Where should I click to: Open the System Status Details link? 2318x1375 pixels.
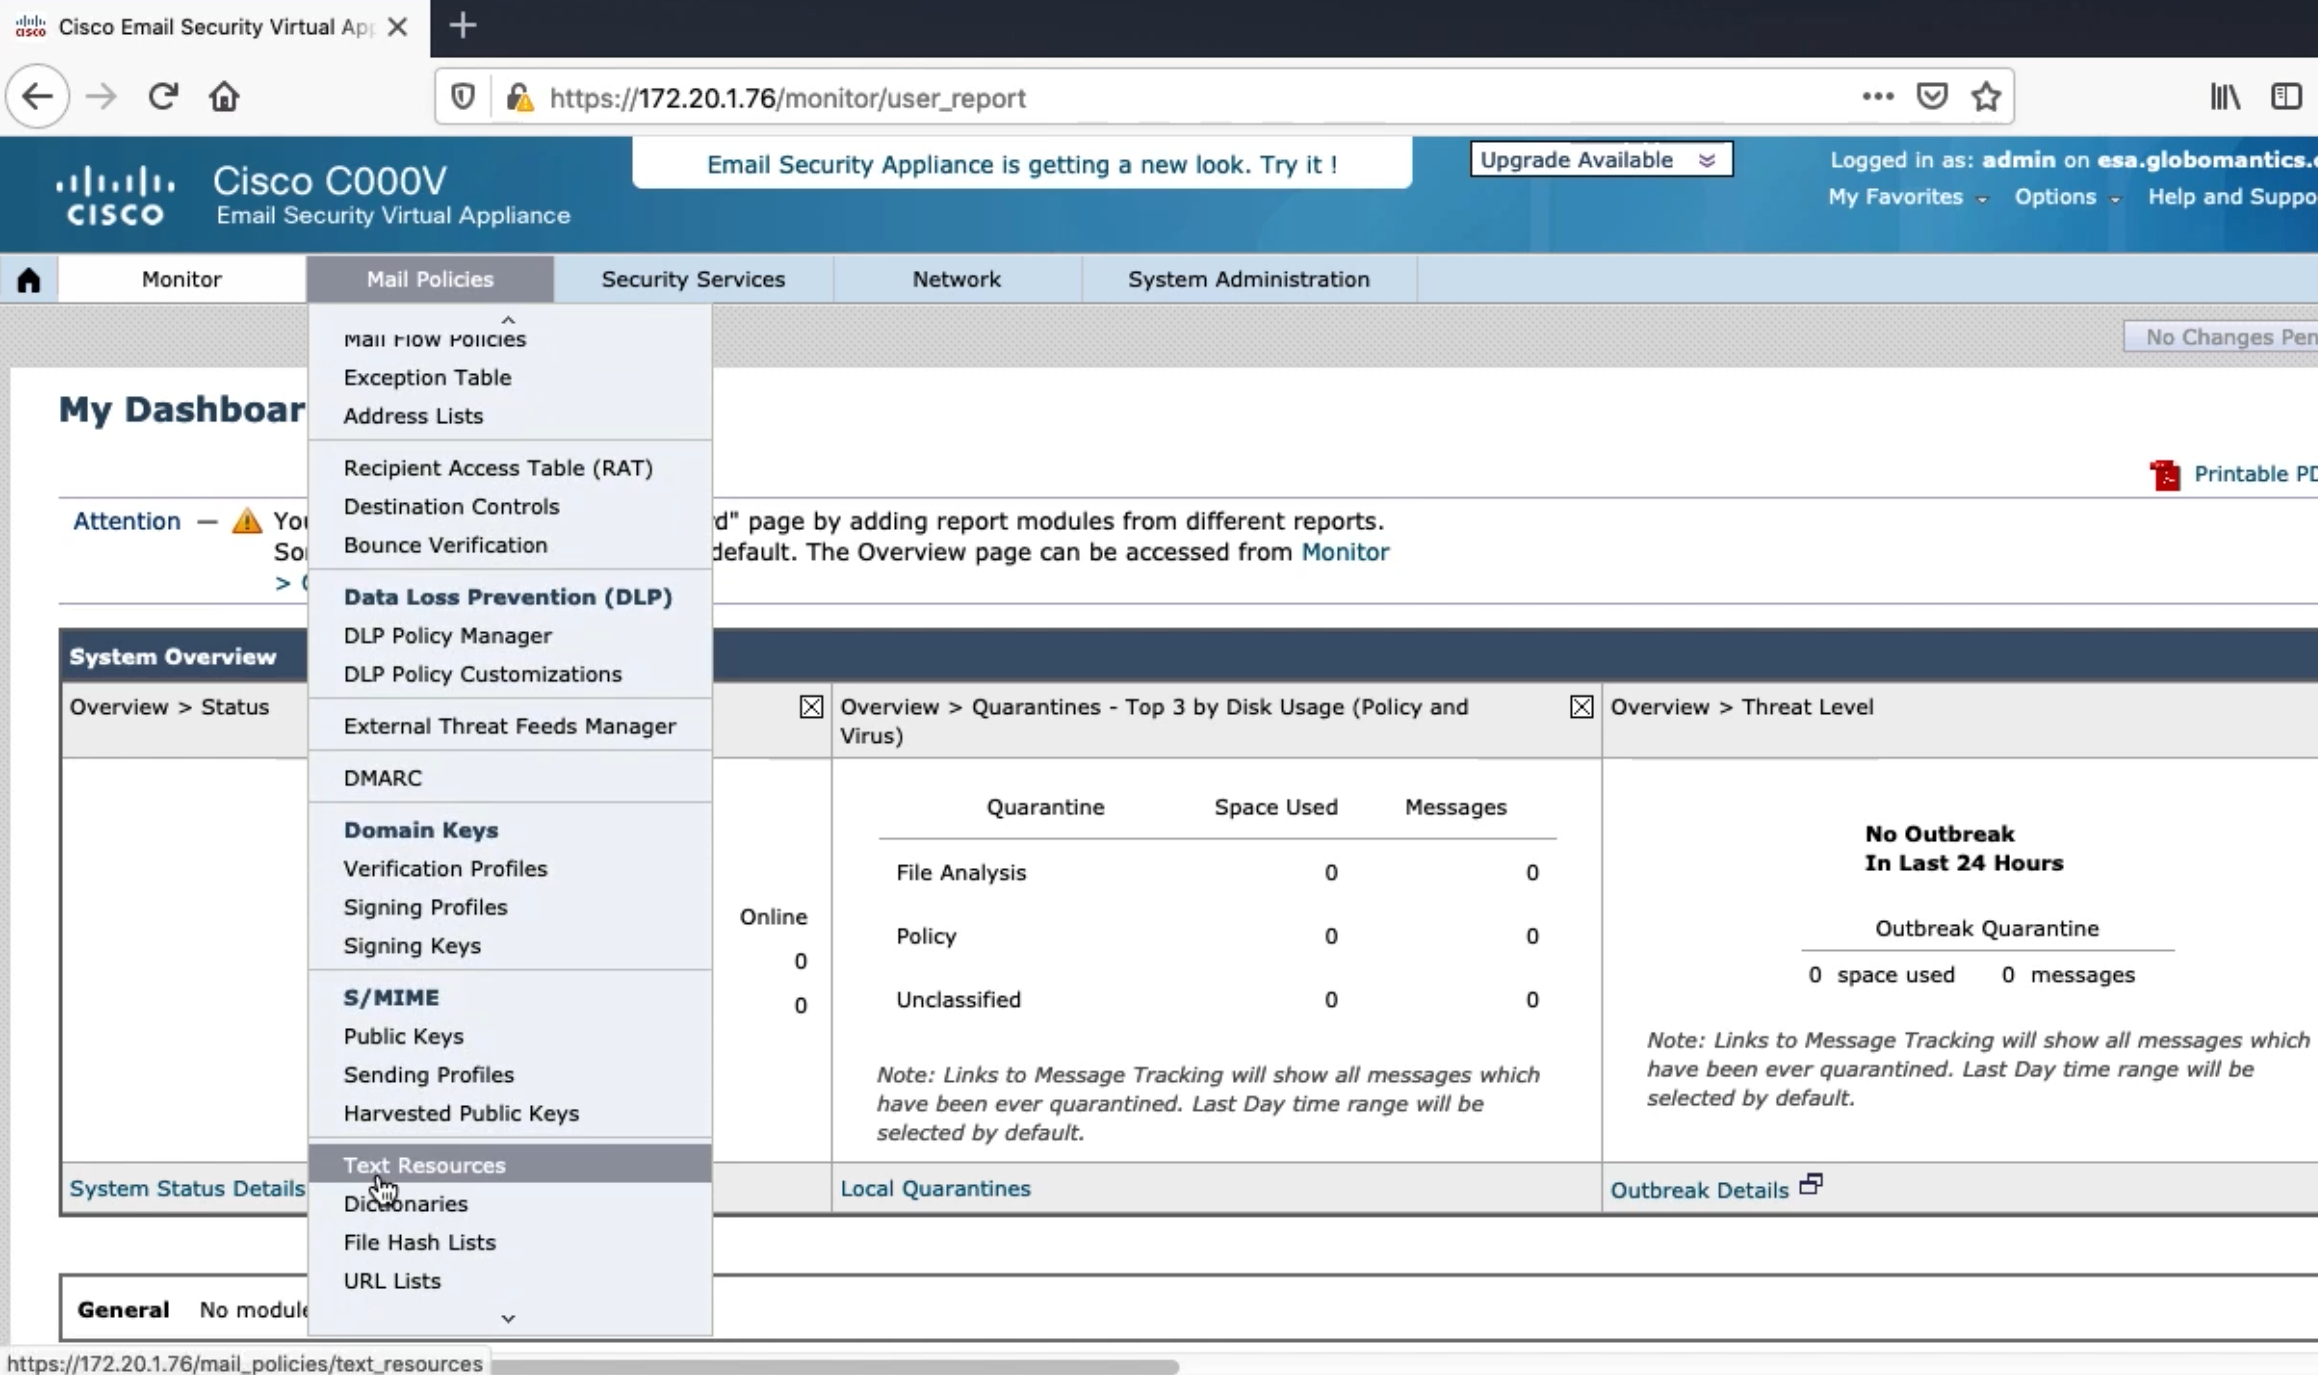(187, 1189)
